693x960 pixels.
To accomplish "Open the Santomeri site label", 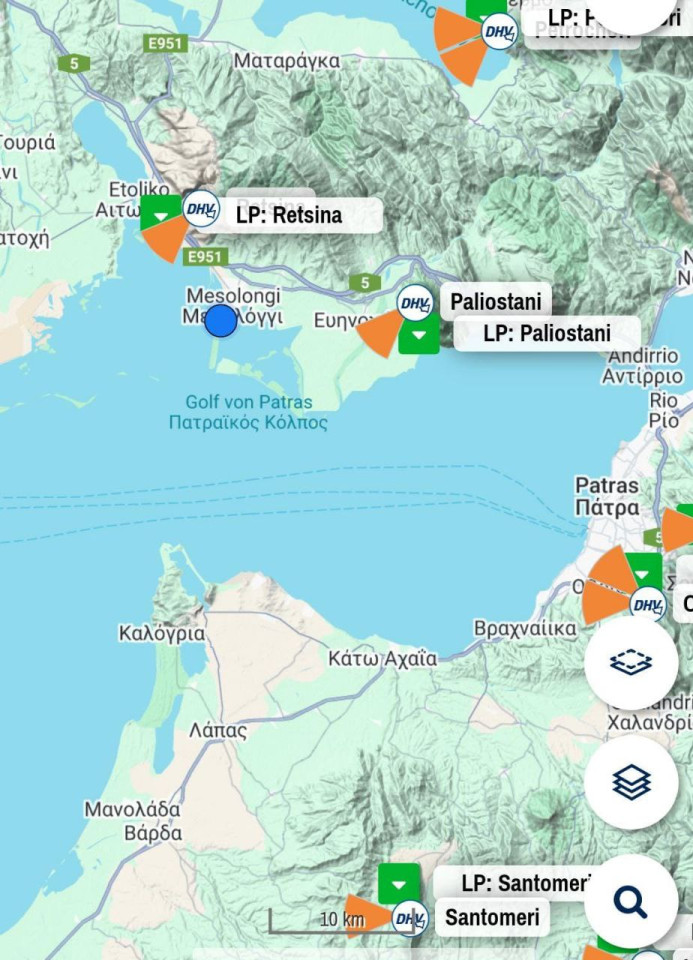I will pyautogui.click(x=492, y=917).
